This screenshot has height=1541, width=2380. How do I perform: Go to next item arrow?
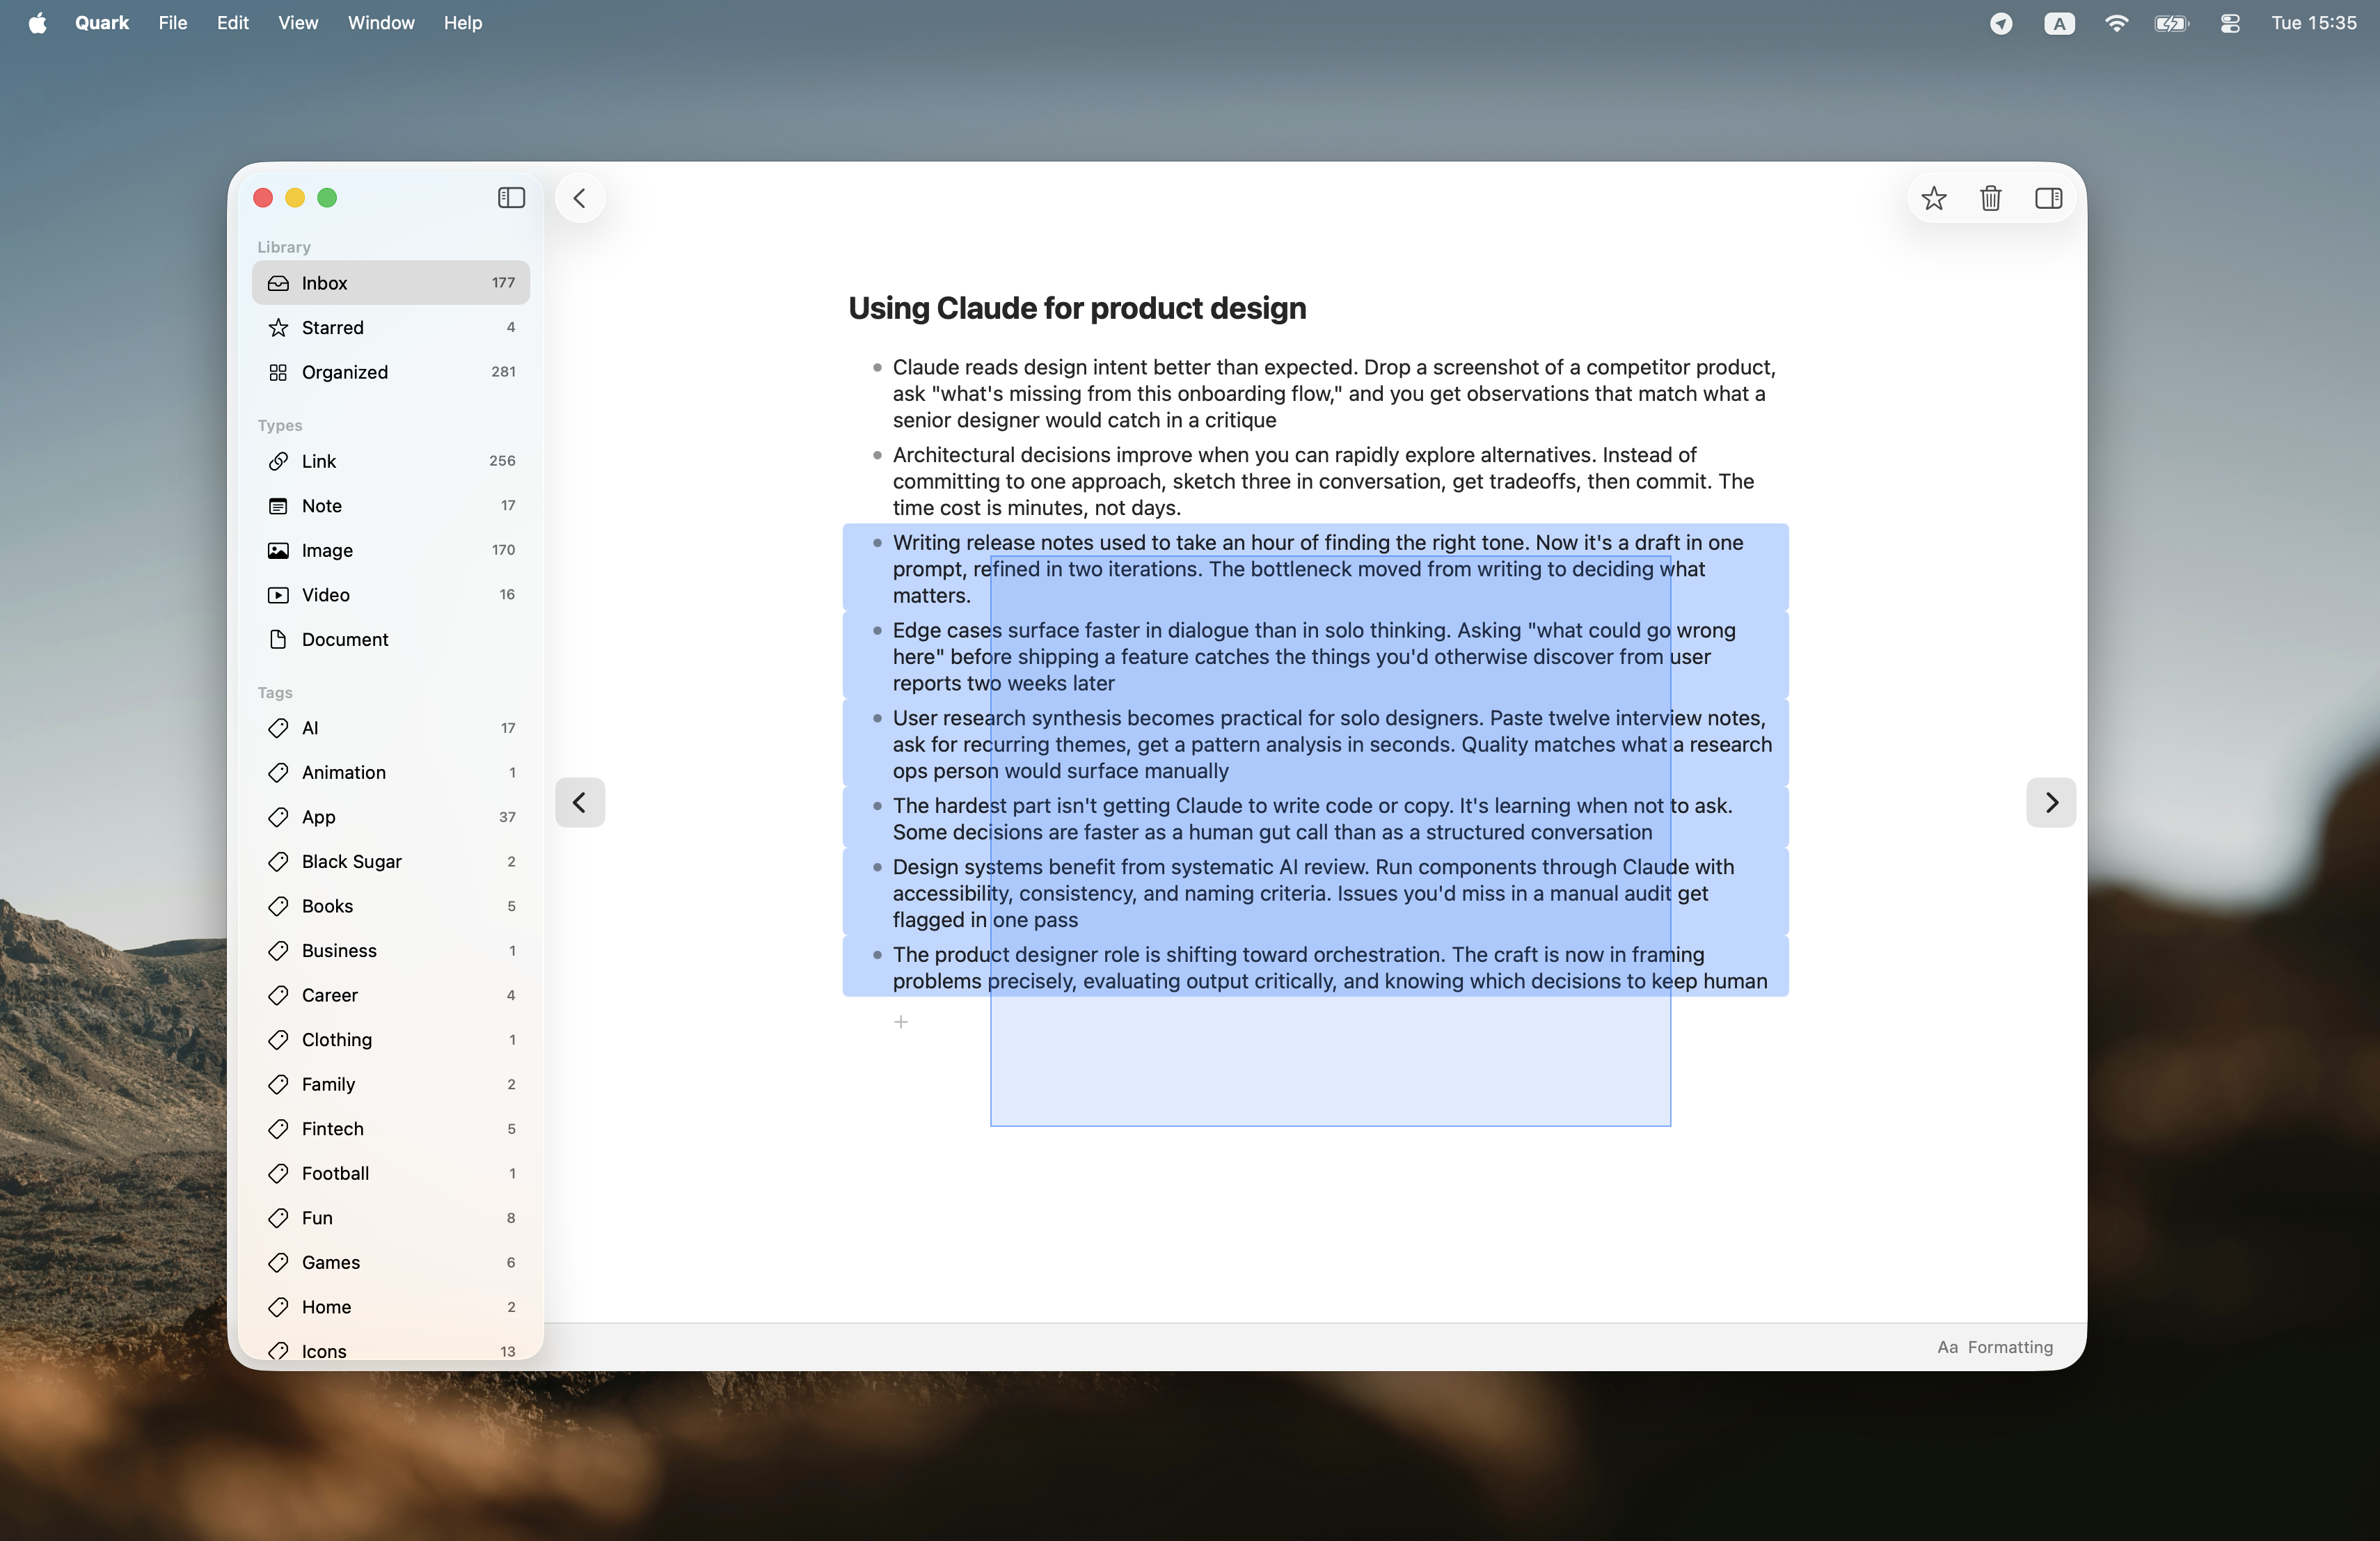[x=2051, y=802]
